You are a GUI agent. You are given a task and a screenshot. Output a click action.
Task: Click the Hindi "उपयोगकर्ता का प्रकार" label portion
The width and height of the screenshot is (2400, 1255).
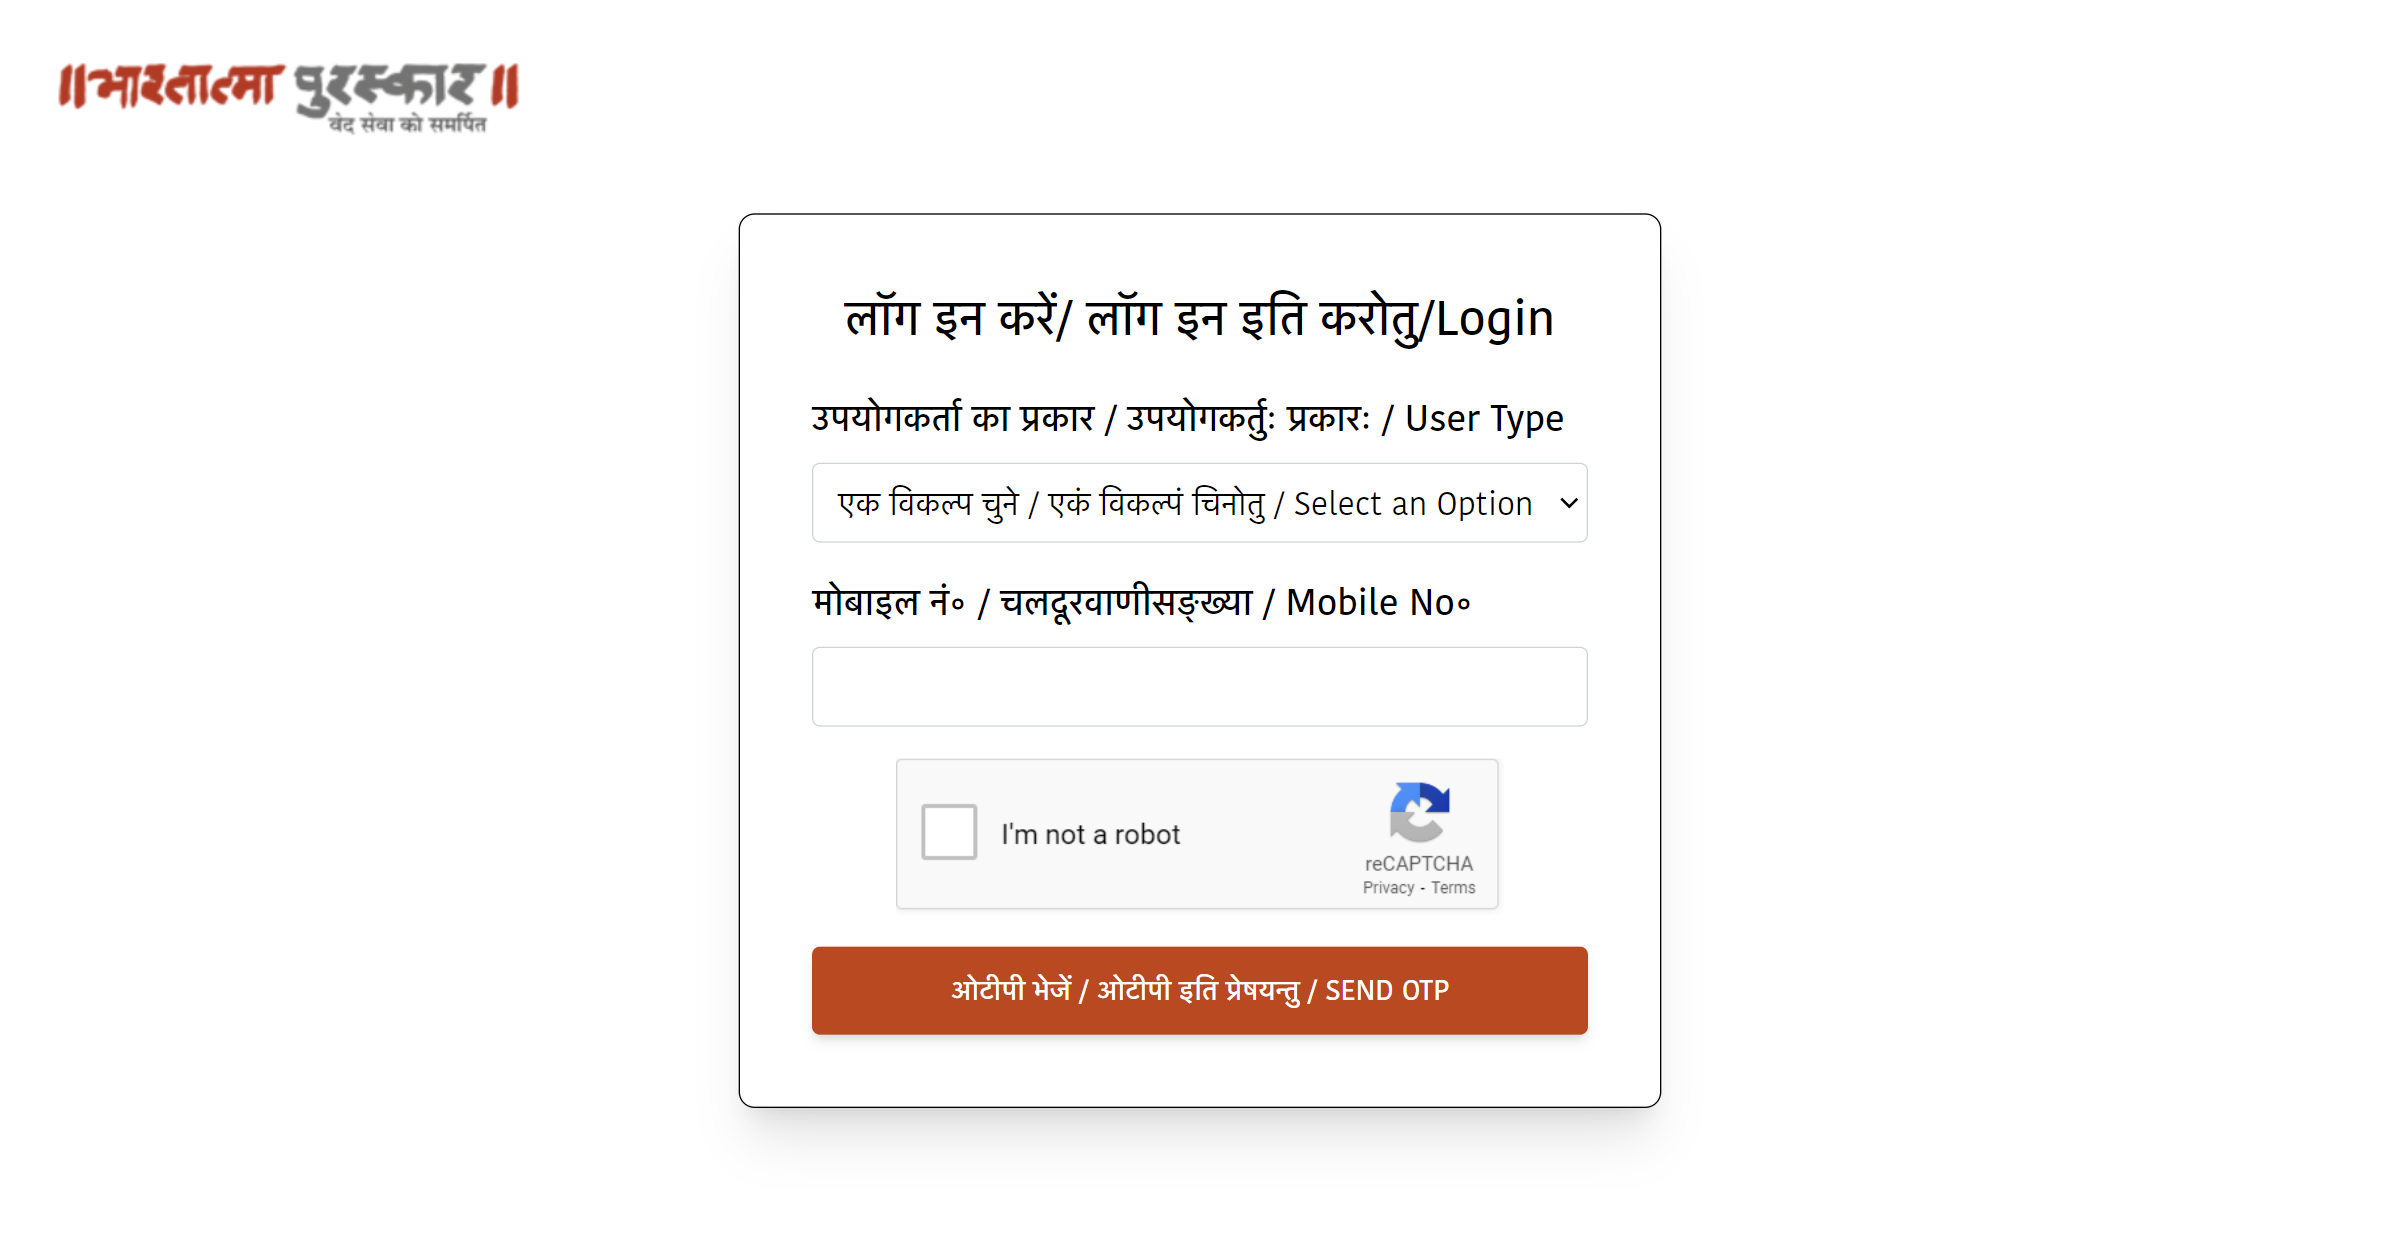click(953, 418)
